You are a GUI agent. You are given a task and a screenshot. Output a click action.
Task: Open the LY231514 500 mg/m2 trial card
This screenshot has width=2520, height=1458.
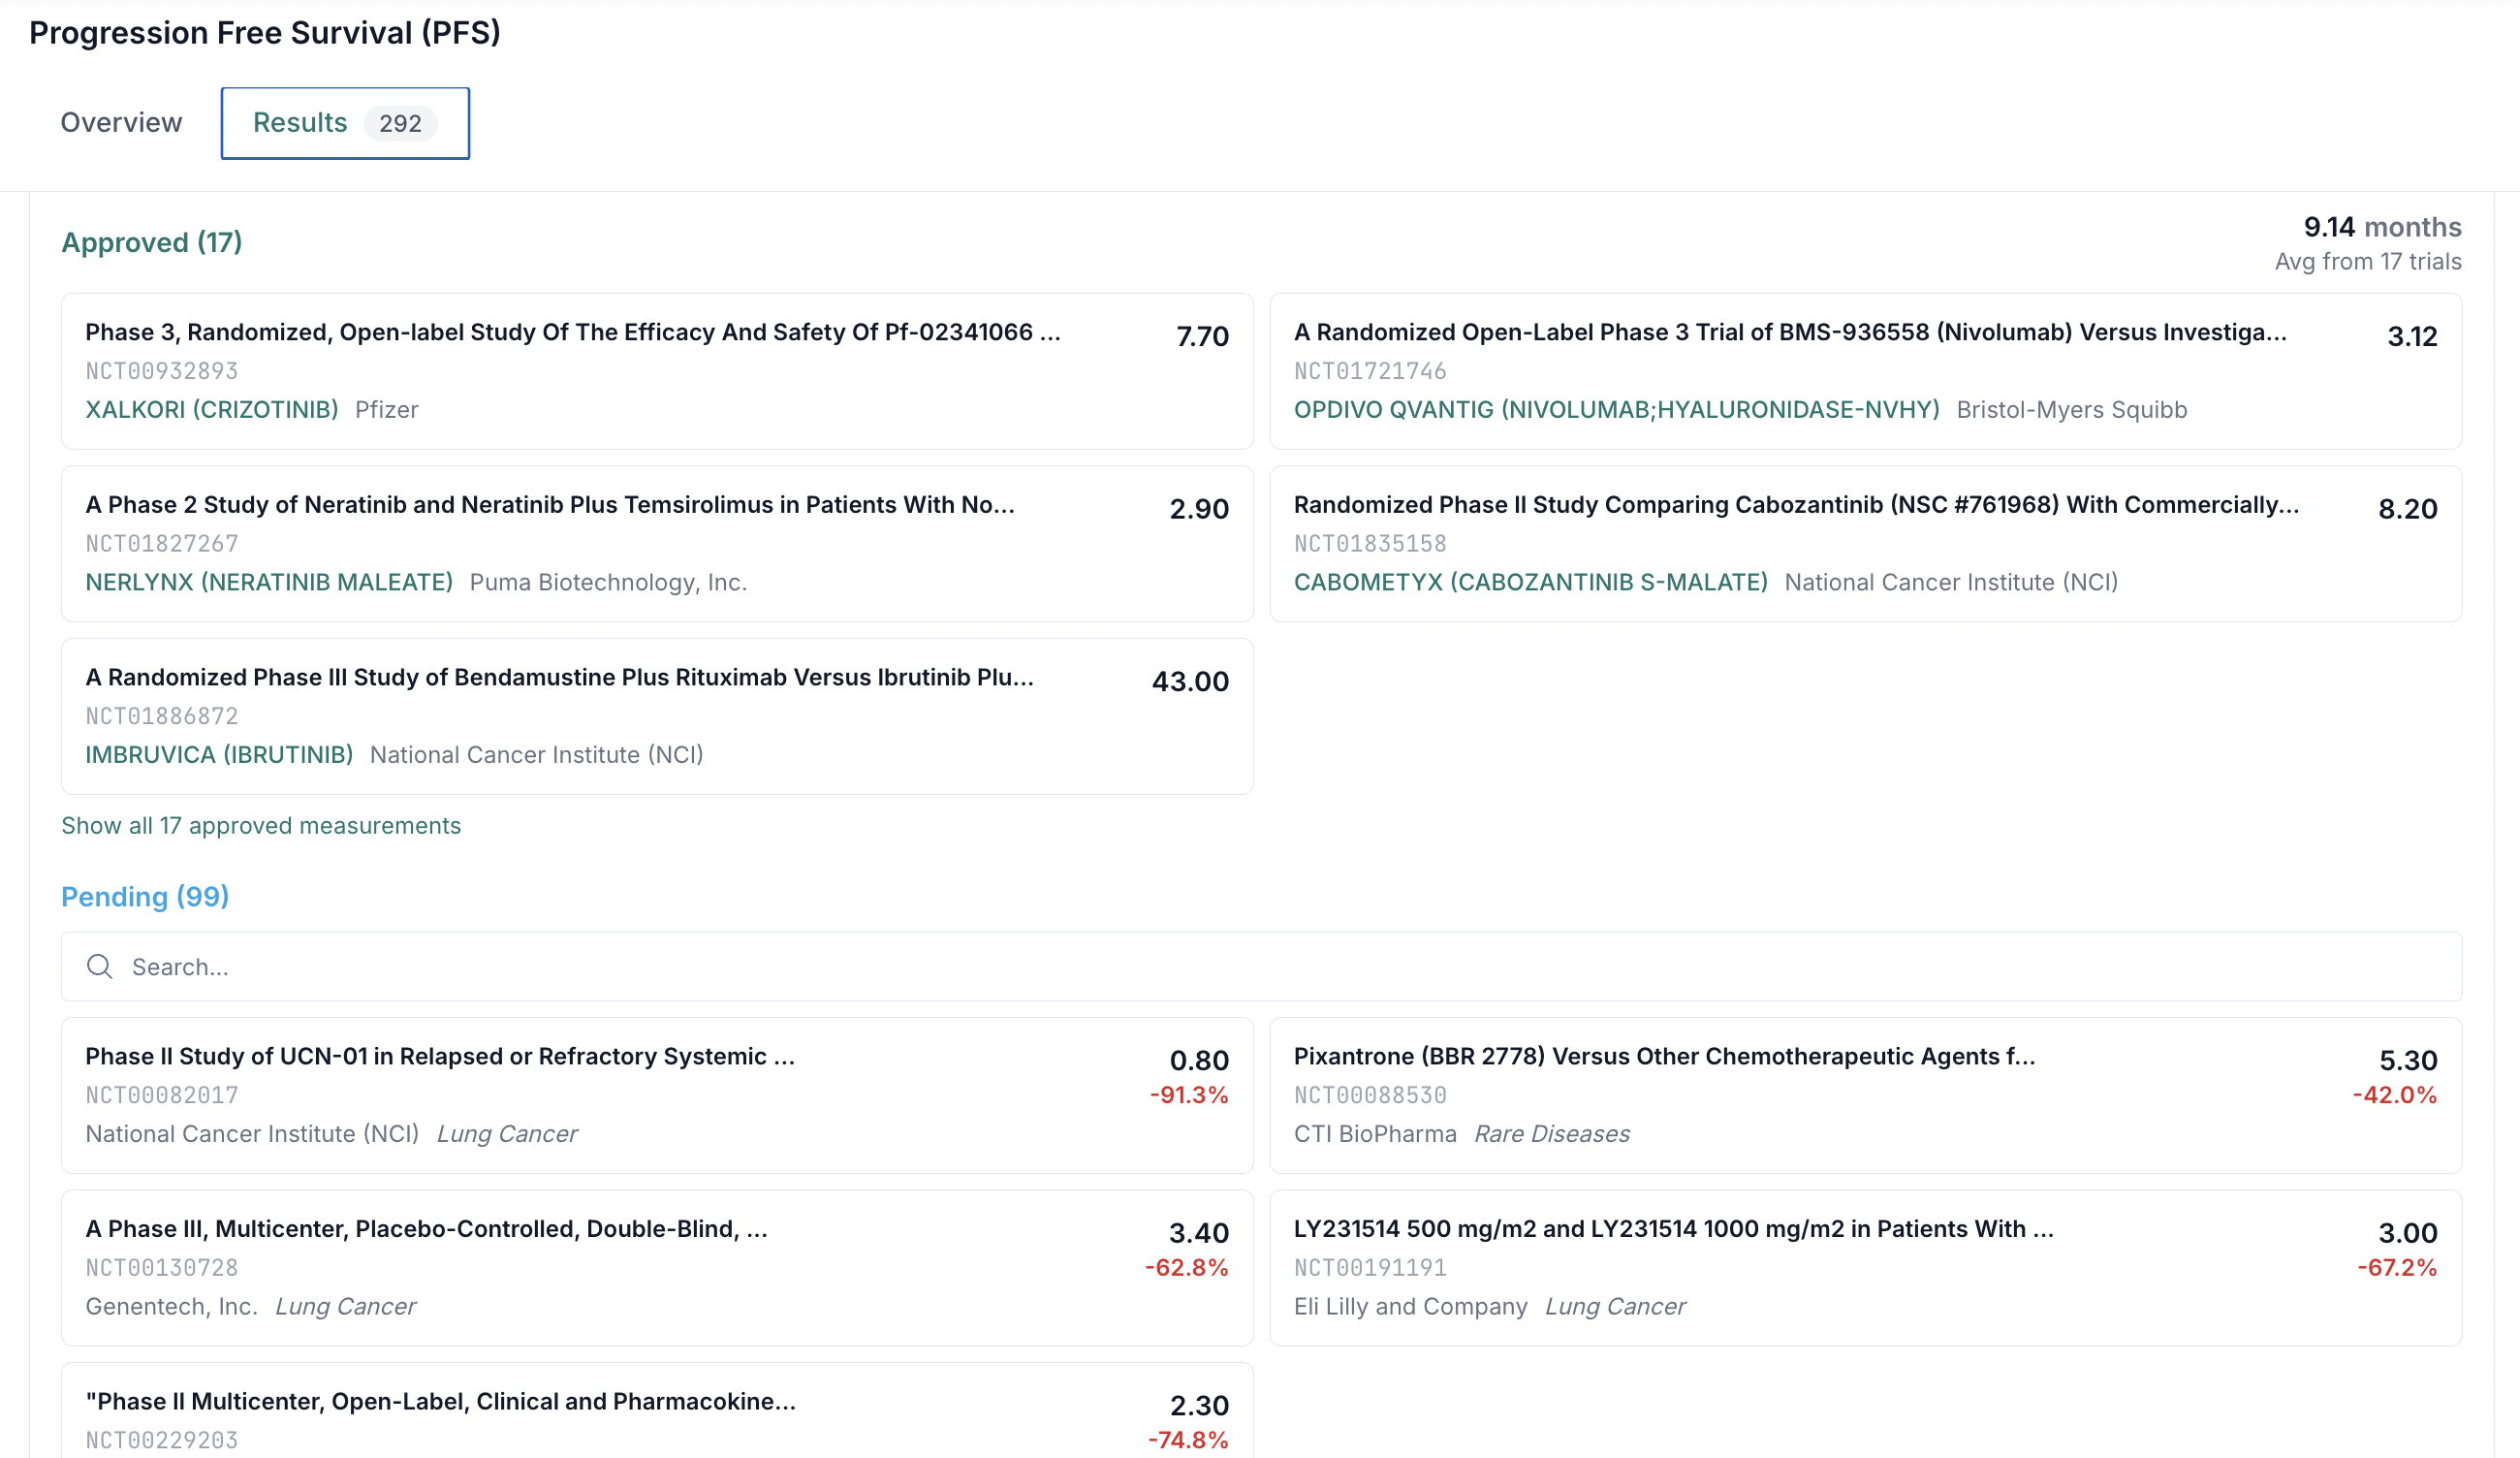click(x=1865, y=1268)
